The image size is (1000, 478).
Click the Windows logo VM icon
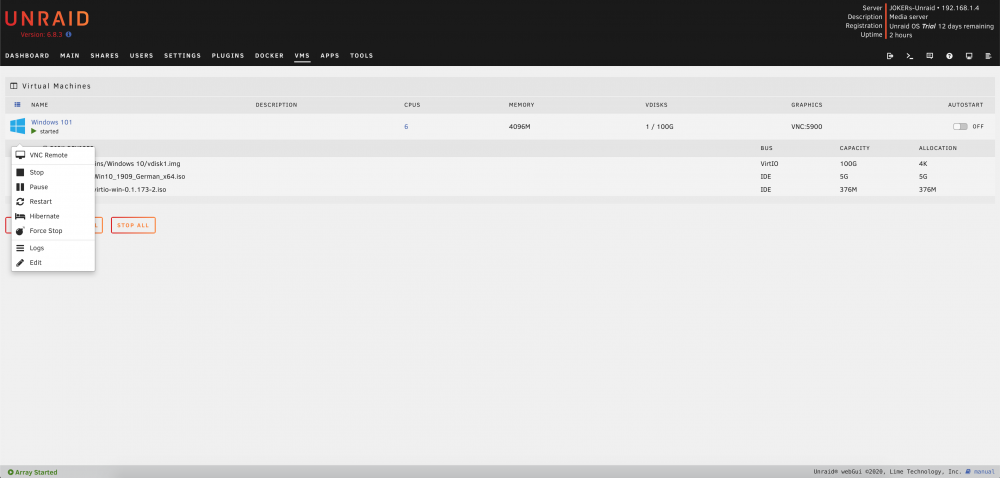point(17,126)
